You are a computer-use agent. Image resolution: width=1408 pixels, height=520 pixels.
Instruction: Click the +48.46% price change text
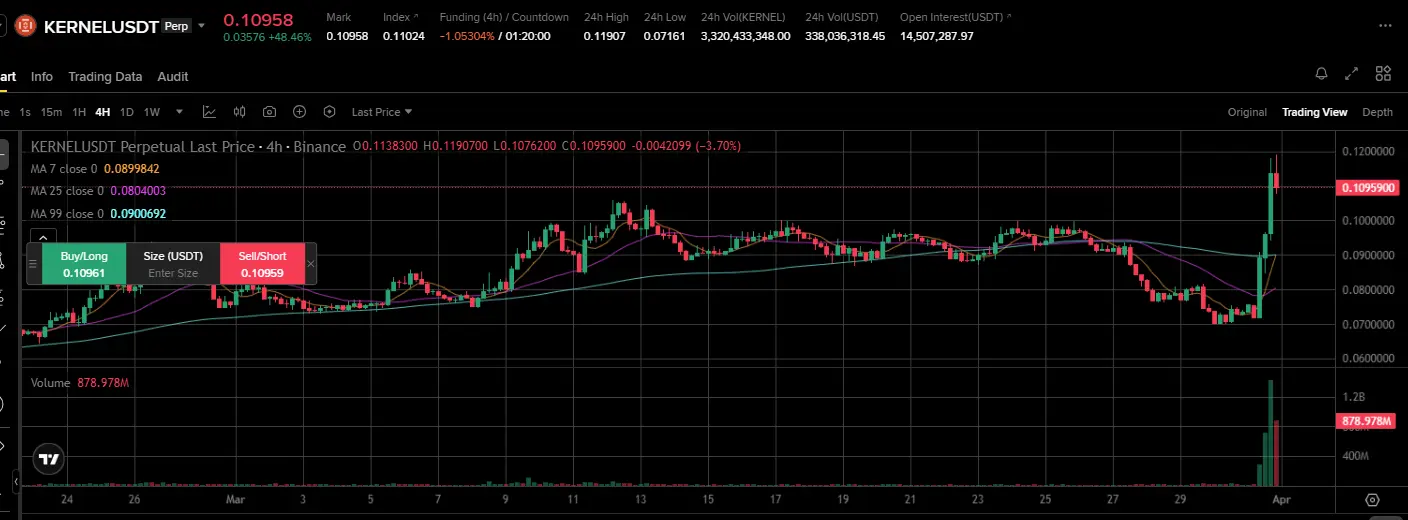point(289,37)
